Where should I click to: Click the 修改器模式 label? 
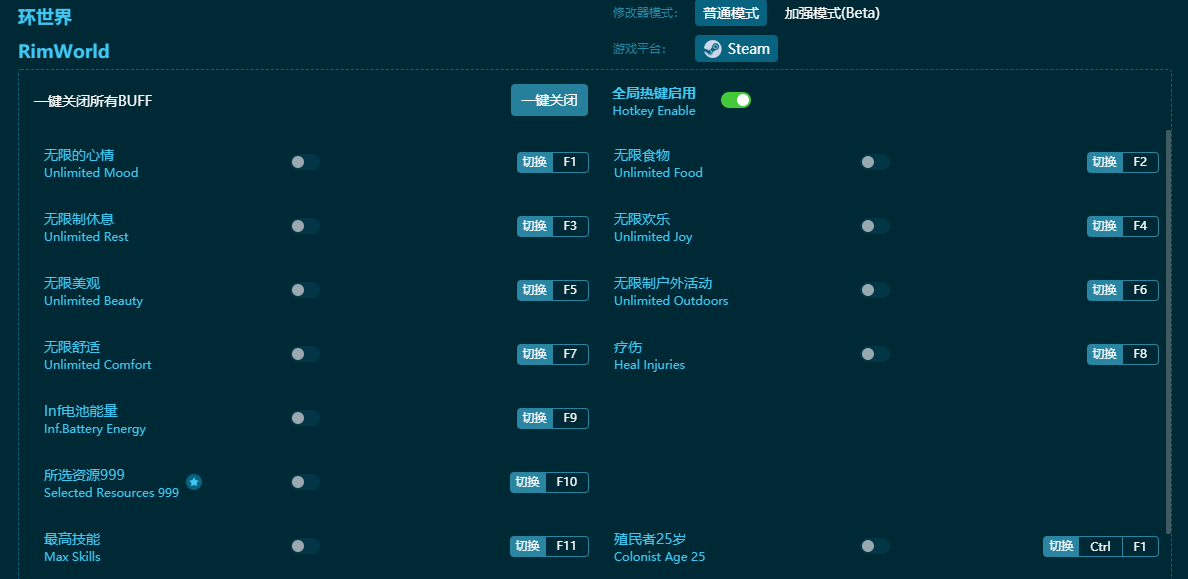(x=646, y=14)
